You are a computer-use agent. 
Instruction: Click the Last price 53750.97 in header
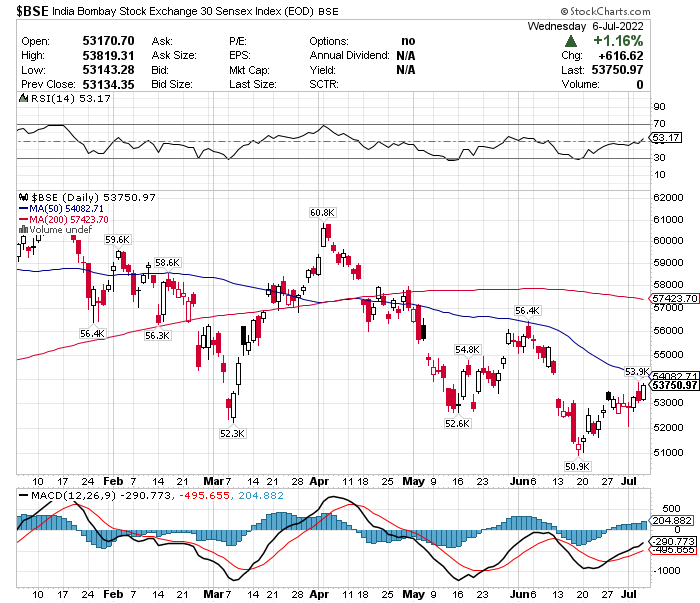point(617,70)
